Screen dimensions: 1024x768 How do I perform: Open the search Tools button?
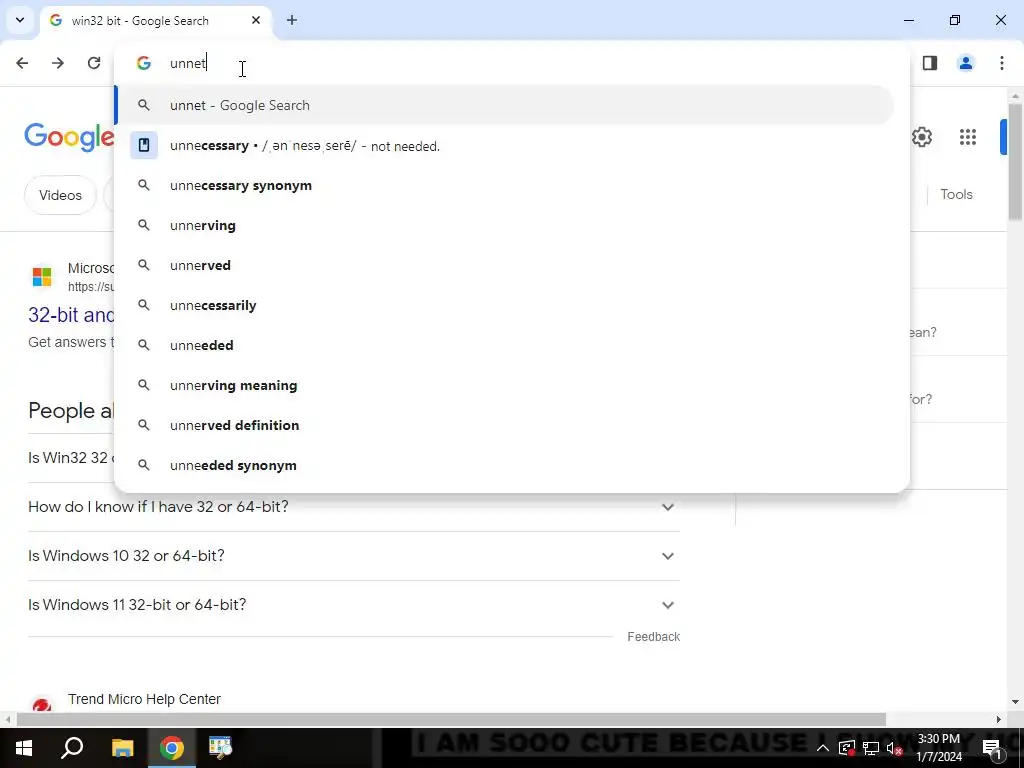956,194
